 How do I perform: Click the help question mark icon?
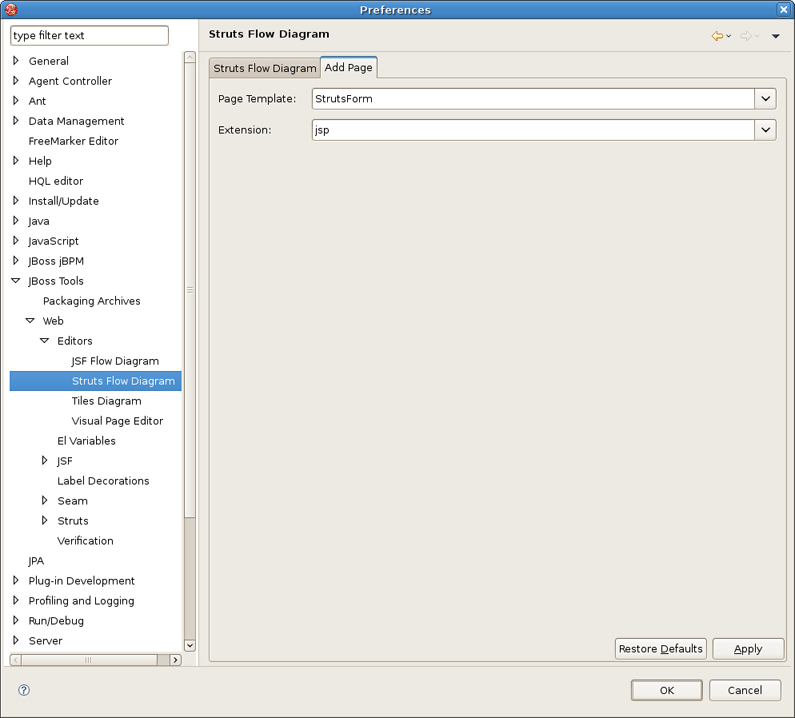[24, 690]
